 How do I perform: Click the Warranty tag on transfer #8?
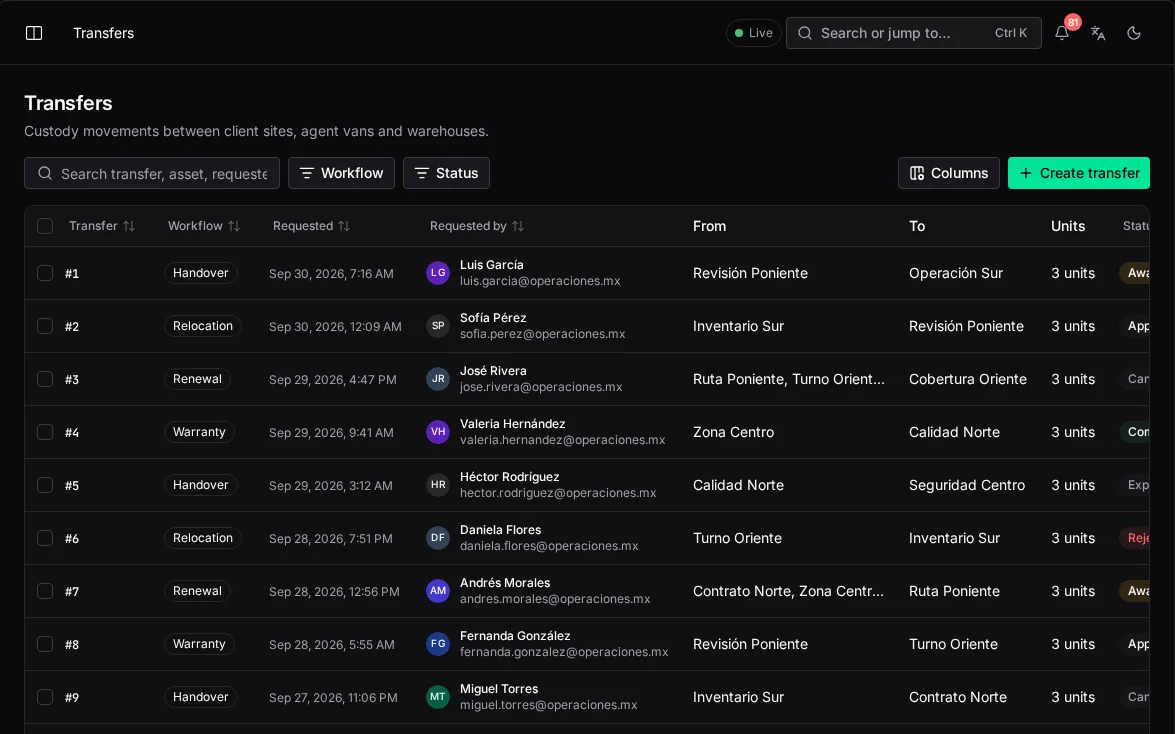click(199, 644)
